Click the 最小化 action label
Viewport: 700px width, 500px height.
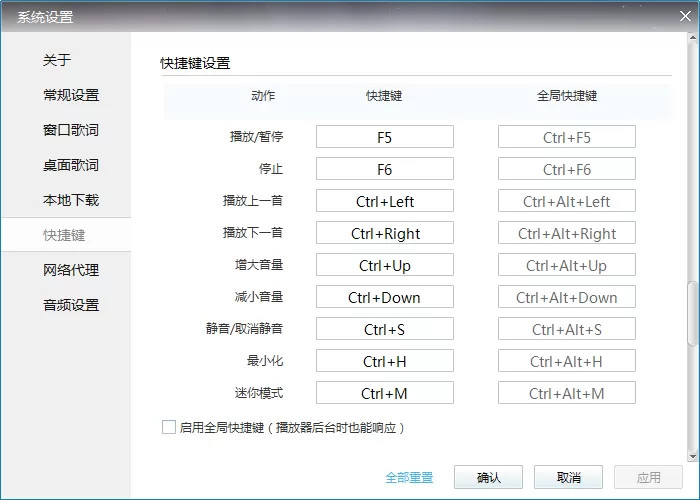[265, 361]
